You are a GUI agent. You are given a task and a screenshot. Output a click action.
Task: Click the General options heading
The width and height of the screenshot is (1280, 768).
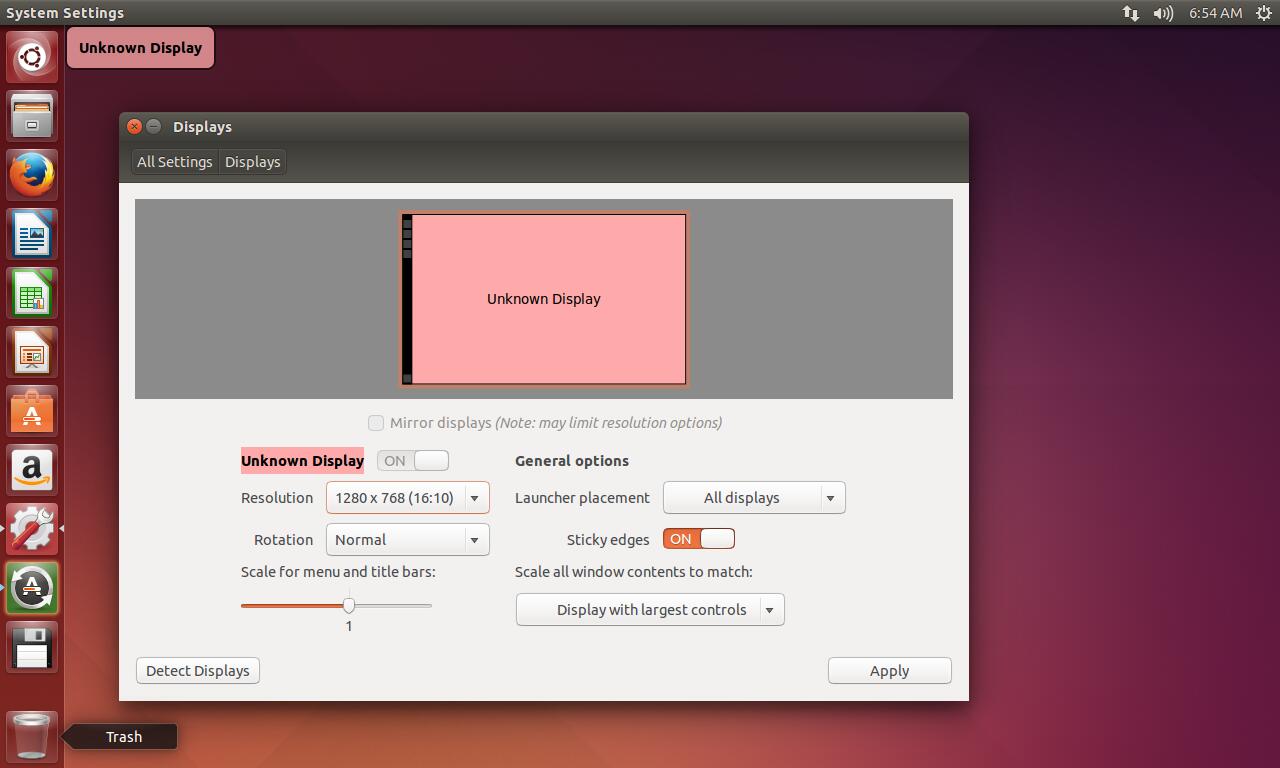point(572,460)
